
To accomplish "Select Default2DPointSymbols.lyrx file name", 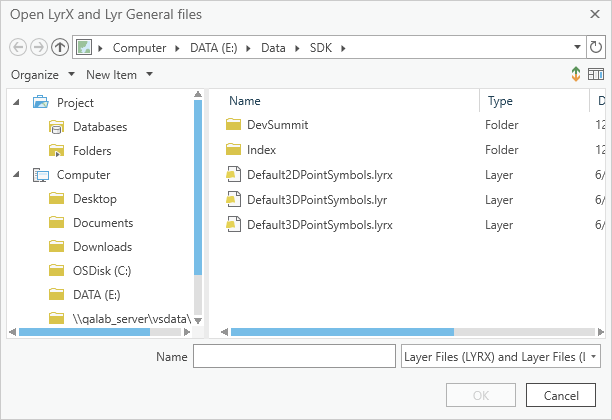I will pyautogui.click(x=320, y=174).
